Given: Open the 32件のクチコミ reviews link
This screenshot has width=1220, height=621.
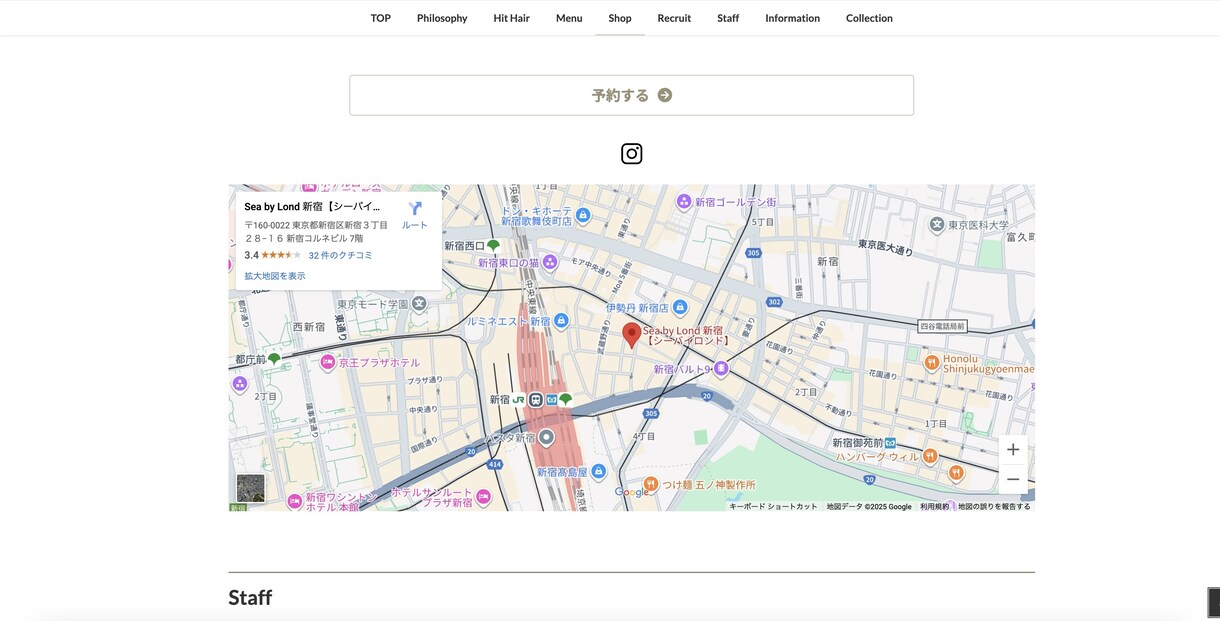Looking at the screenshot, I should tap(340, 256).
